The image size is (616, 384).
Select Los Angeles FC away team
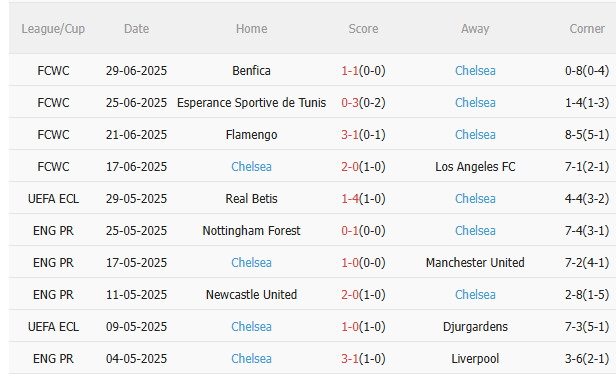(475, 167)
